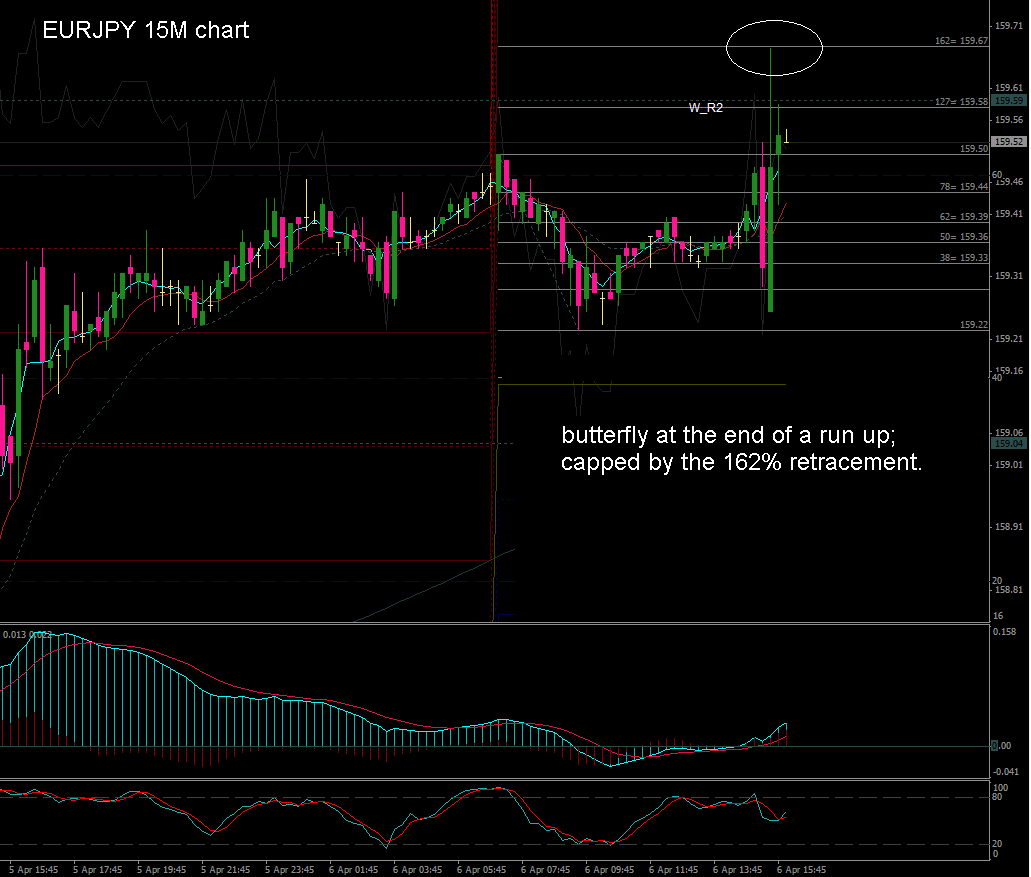The height and width of the screenshot is (877, 1031).
Task: Click the '6 Apr 15:45' time label
Action: coord(802,870)
